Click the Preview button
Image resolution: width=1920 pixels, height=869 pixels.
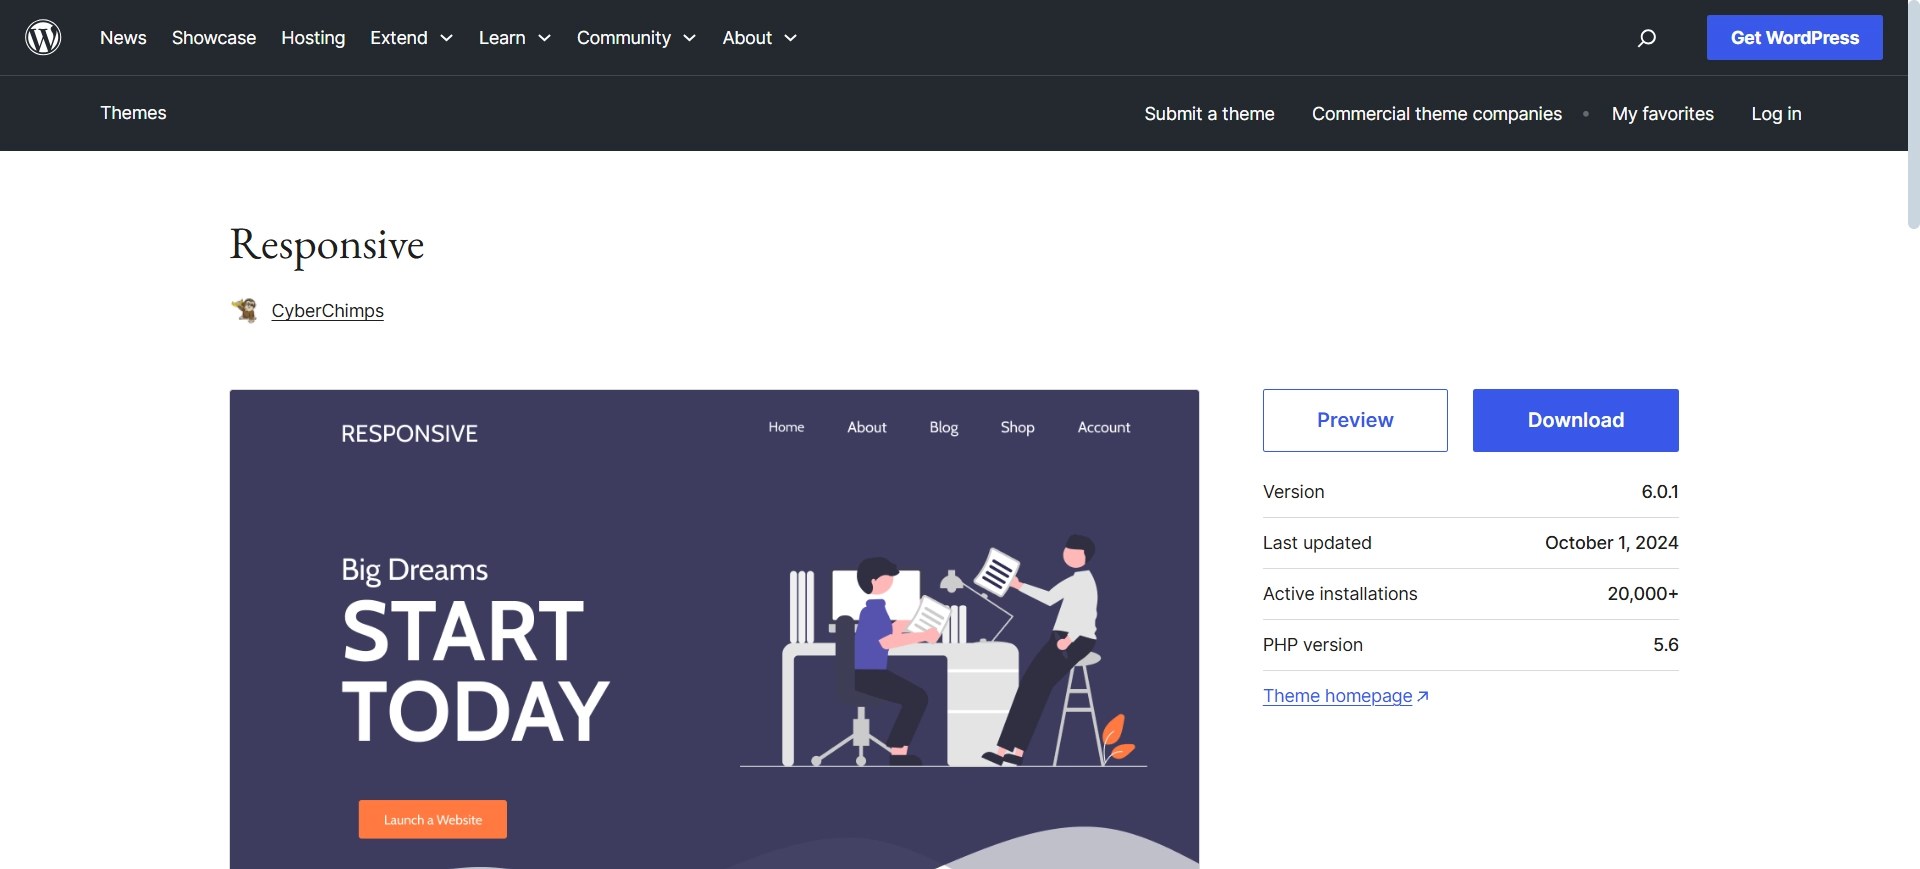[x=1355, y=420]
